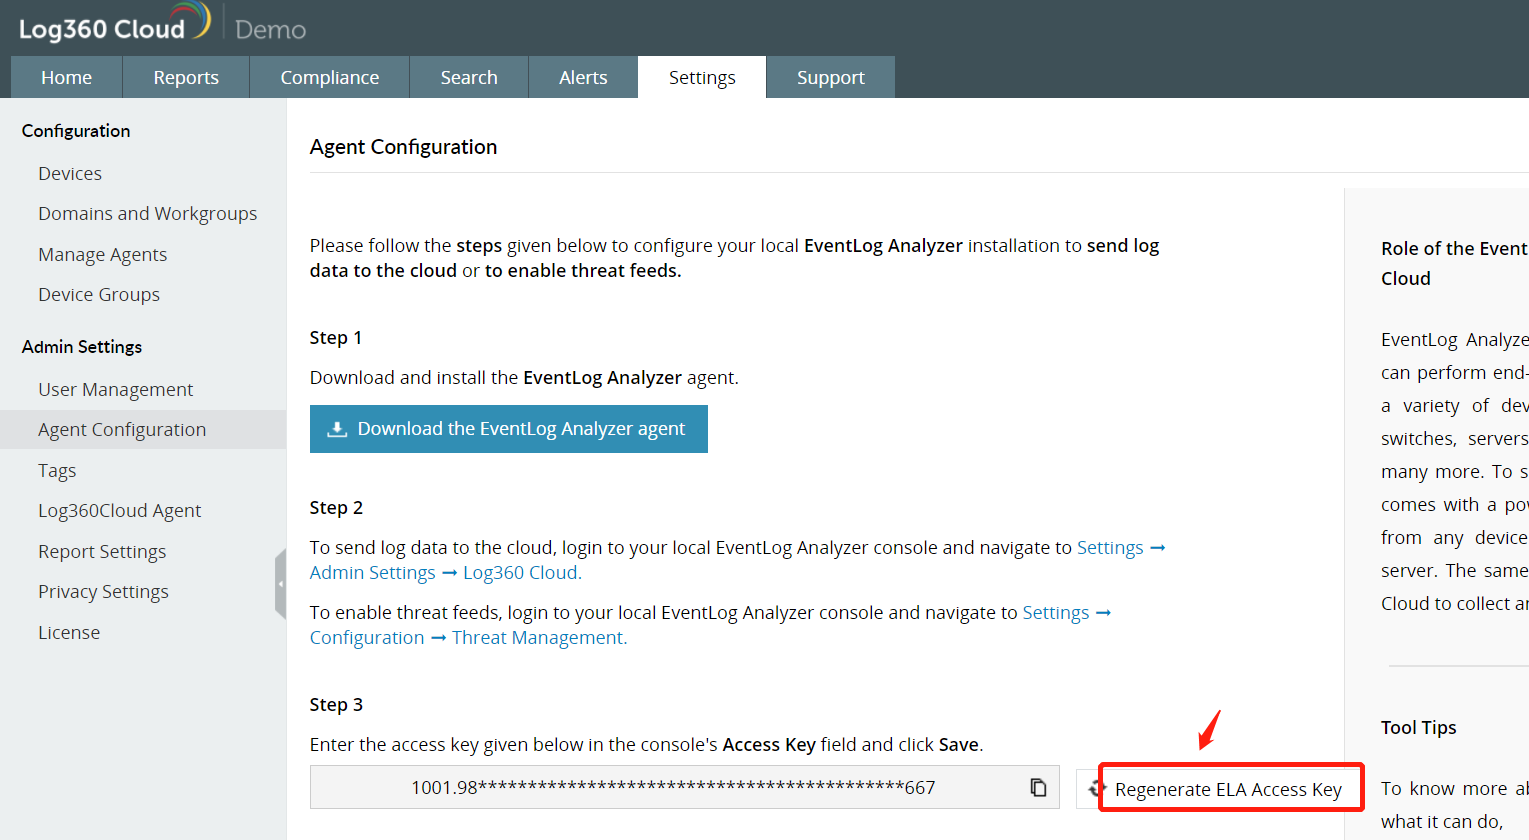Click the Configuration section heading
This screenshot has height=840, width=1529.
76,130
